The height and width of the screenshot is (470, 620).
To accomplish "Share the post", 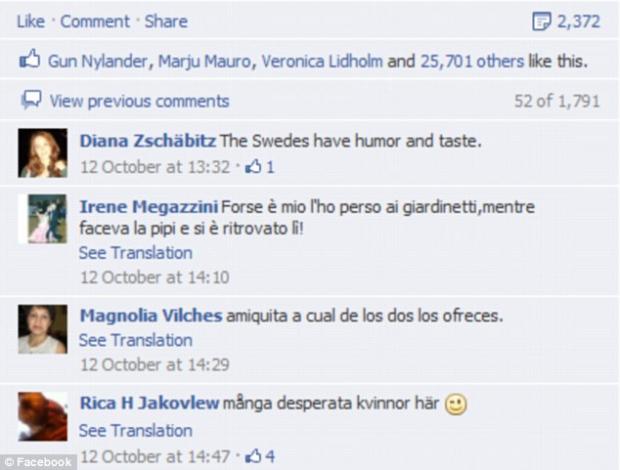I will click(166, 21).
